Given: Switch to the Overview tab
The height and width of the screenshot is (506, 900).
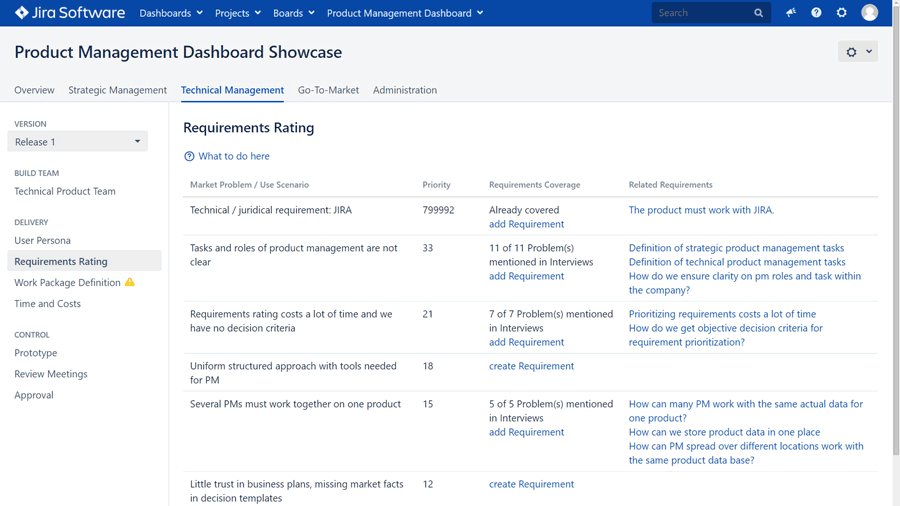Looking at the screenshot, I should pos(34,90).
